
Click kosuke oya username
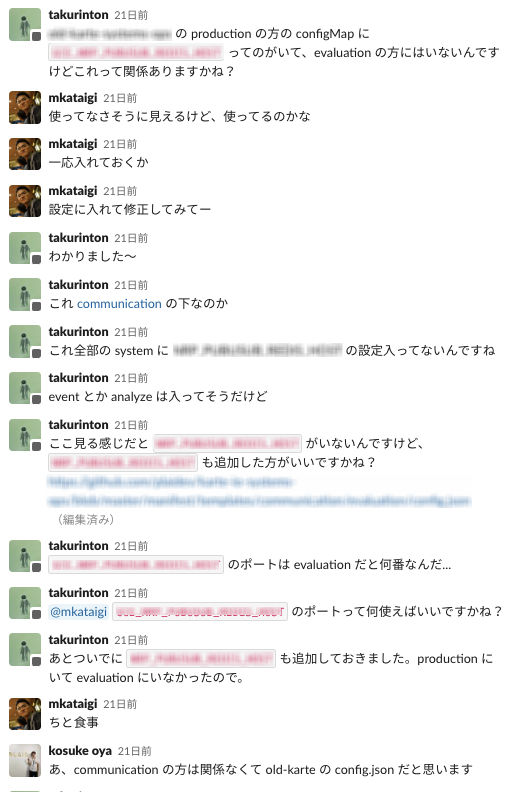click(80, 751)
